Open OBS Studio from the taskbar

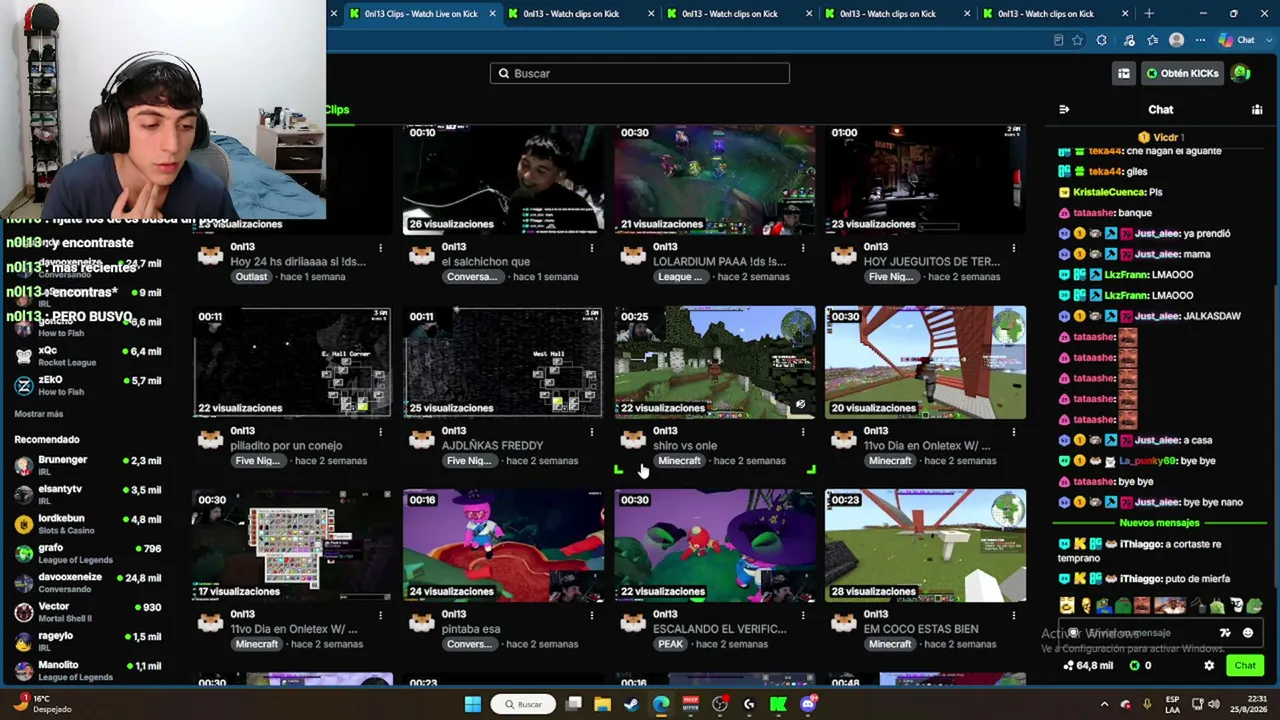pyautogui.click(x=720, y=704)
